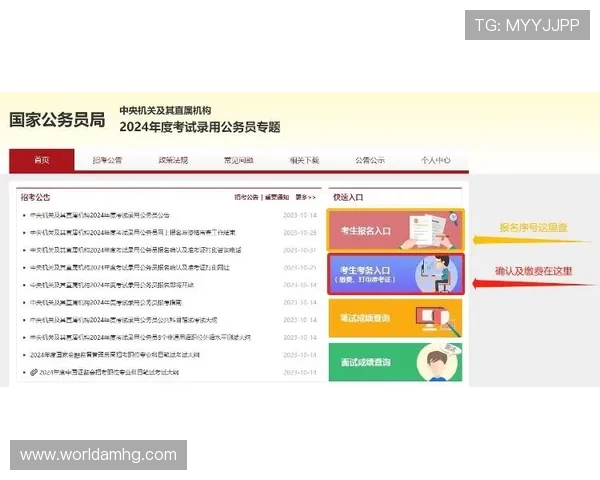Open the 公共科目笔试考试大纲 announcement
600x480 pixels.
[x=124, y=320]
